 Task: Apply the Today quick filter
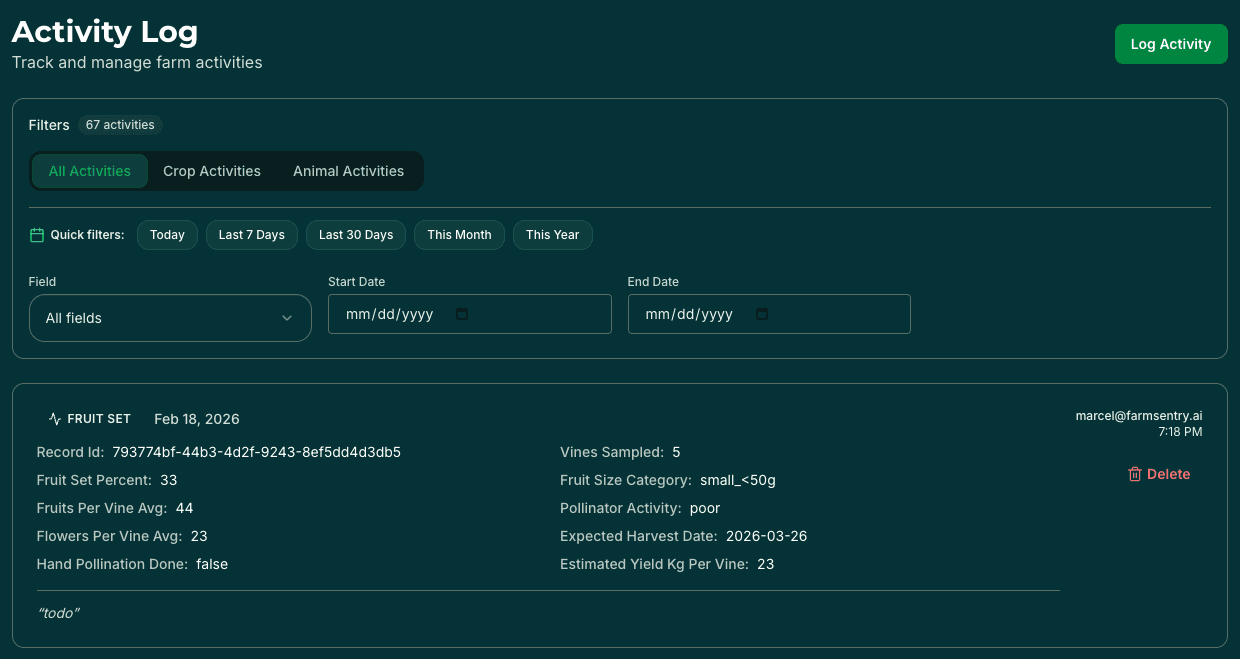tap(167, 234)
